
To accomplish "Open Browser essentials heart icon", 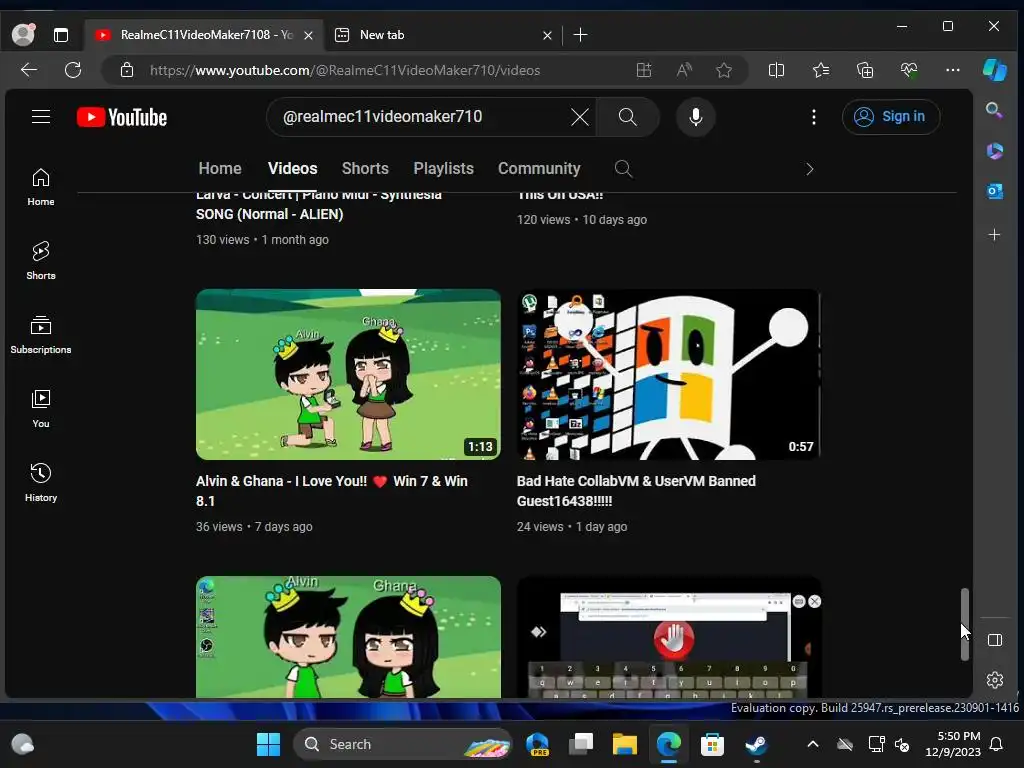I will tap(909, 70).
